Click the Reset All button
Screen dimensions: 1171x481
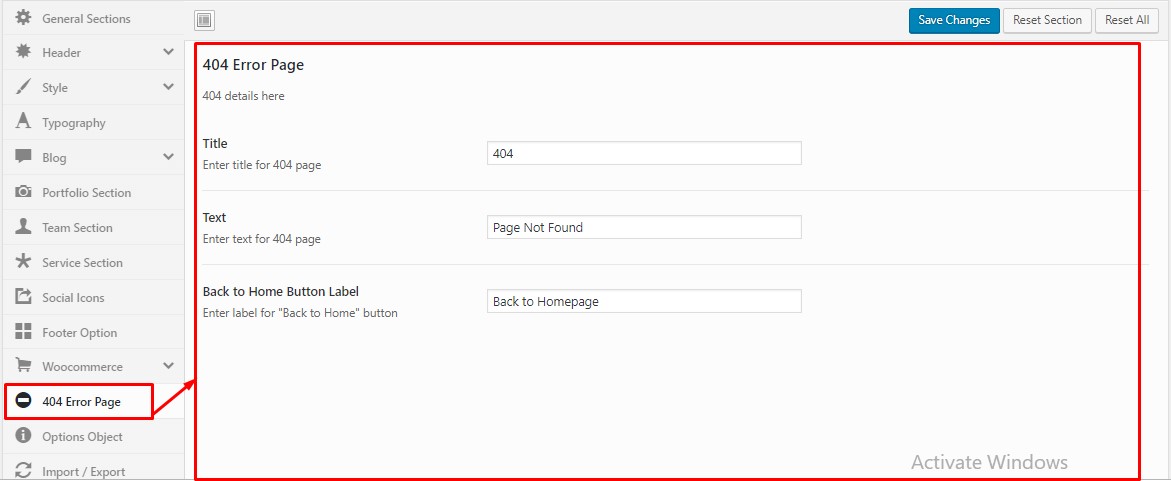click(x=1126, y=20)
